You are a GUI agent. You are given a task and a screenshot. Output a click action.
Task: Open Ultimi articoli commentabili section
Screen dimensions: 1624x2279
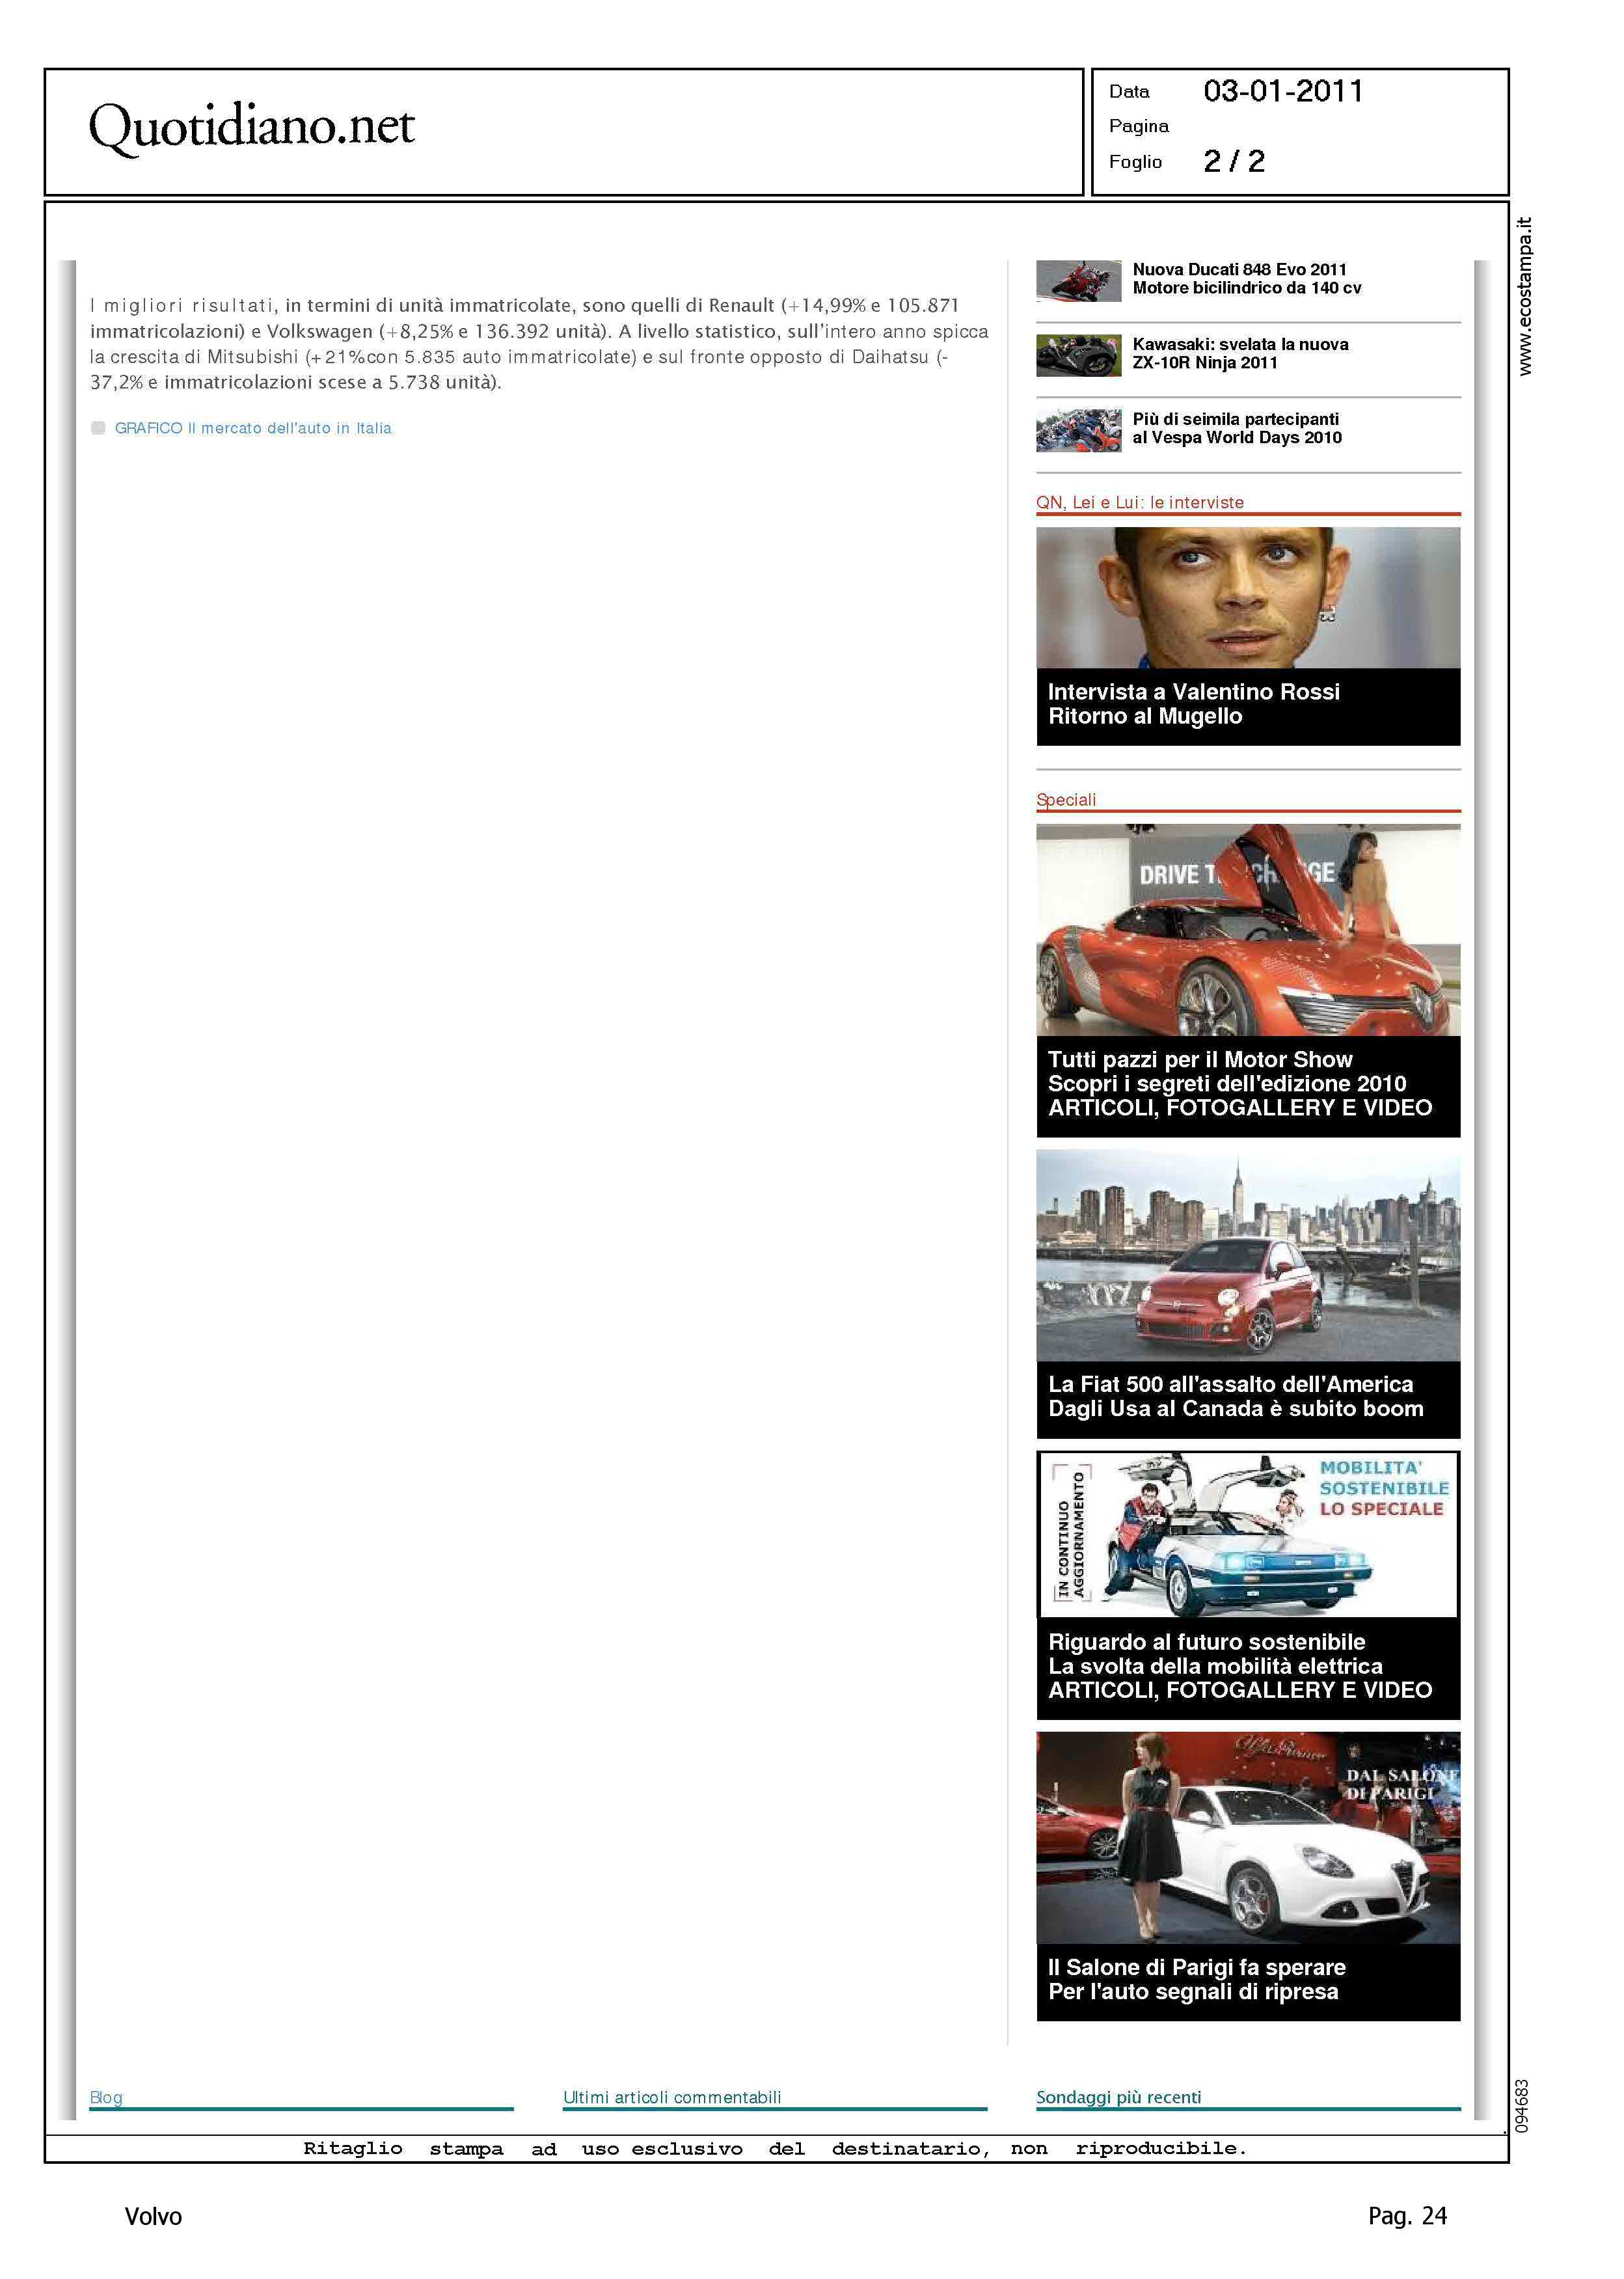tap(671, 2097)
